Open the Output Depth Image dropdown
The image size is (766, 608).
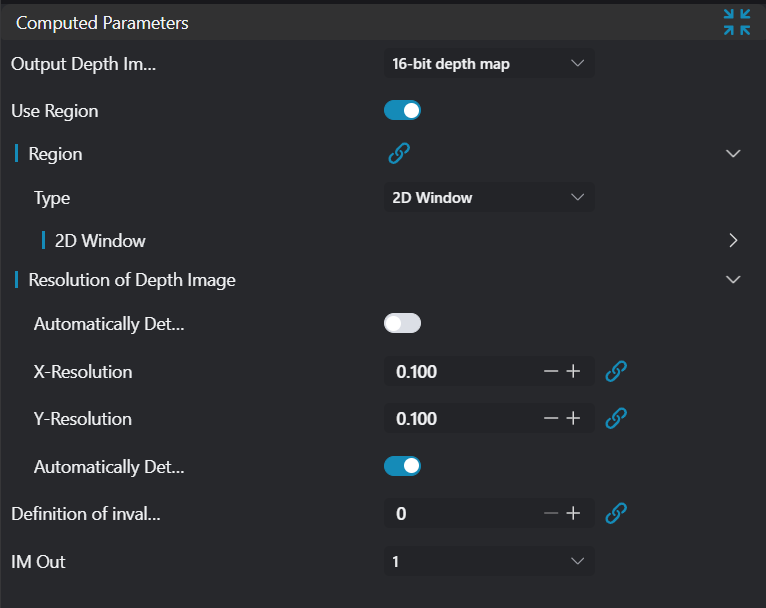(488, 64)
